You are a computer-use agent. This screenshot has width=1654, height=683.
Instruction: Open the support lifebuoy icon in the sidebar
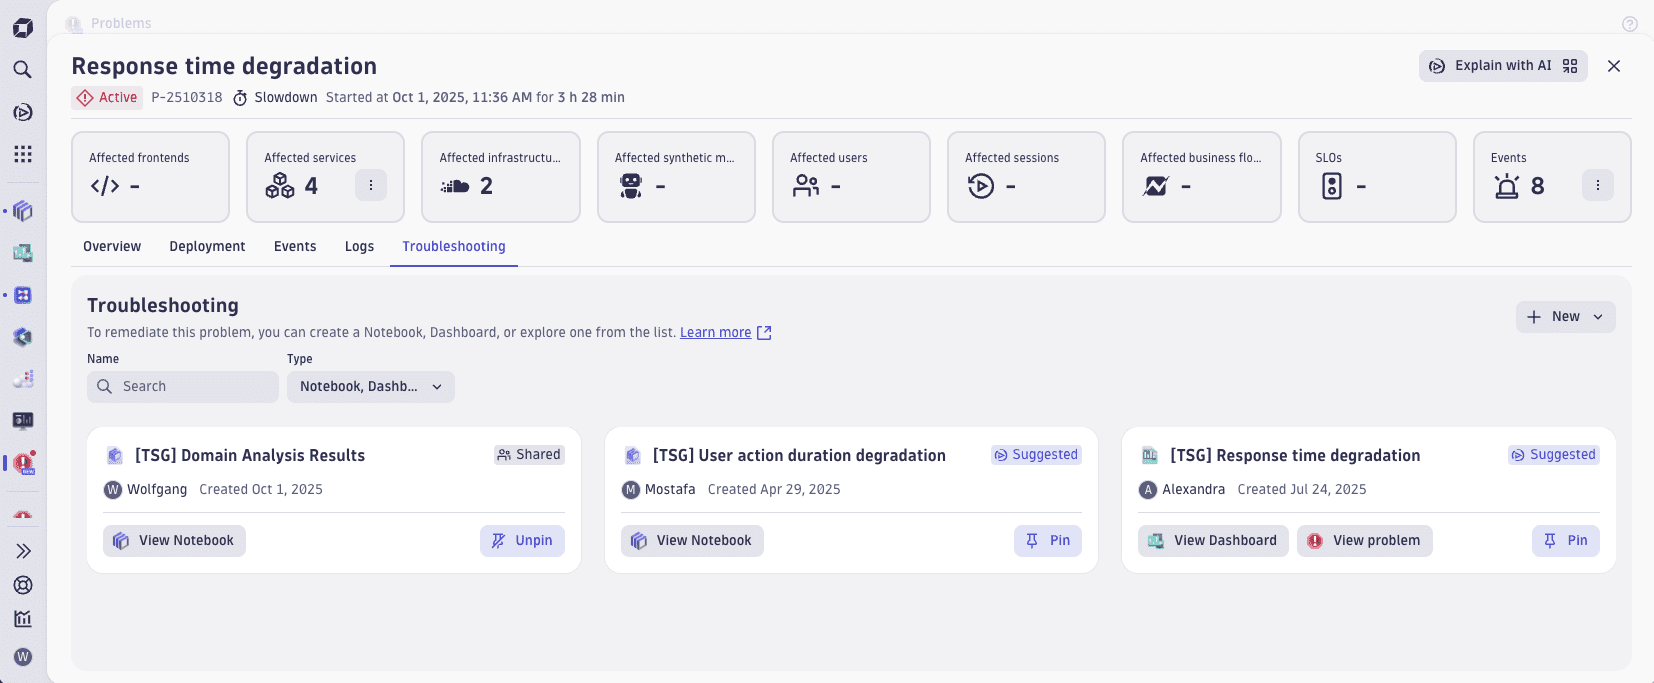pos(23,585)
